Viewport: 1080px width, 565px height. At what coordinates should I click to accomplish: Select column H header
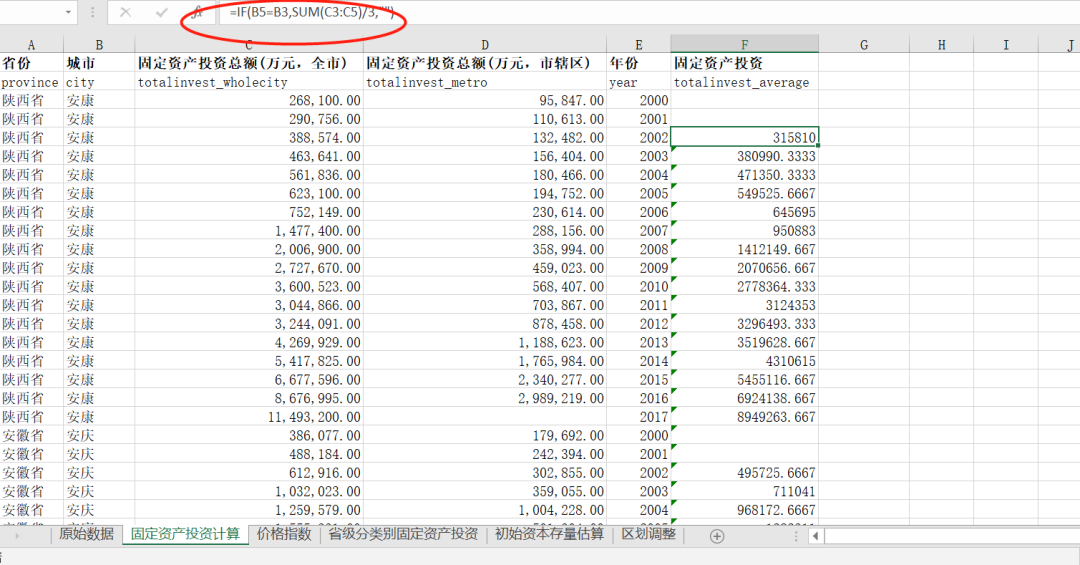coord(942,45)
